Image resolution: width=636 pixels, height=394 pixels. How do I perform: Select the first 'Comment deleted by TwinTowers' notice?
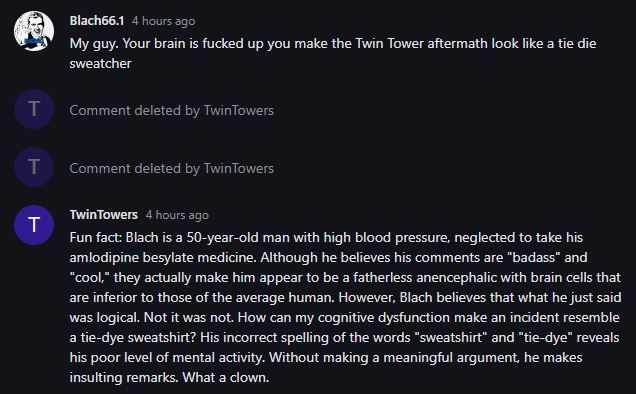[172, 110]
